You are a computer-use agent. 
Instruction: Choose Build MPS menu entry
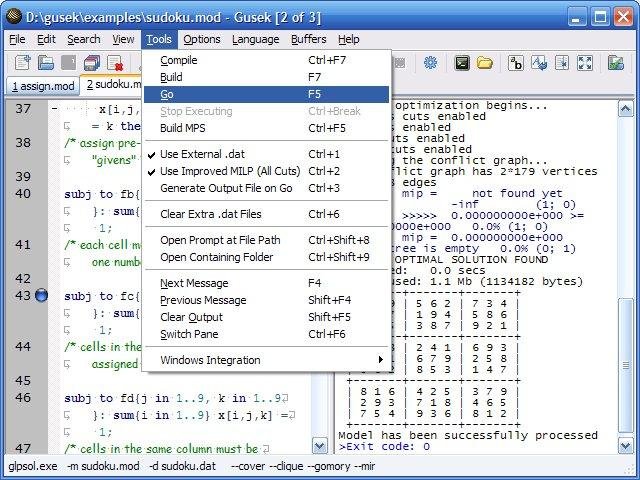(266, 128)
